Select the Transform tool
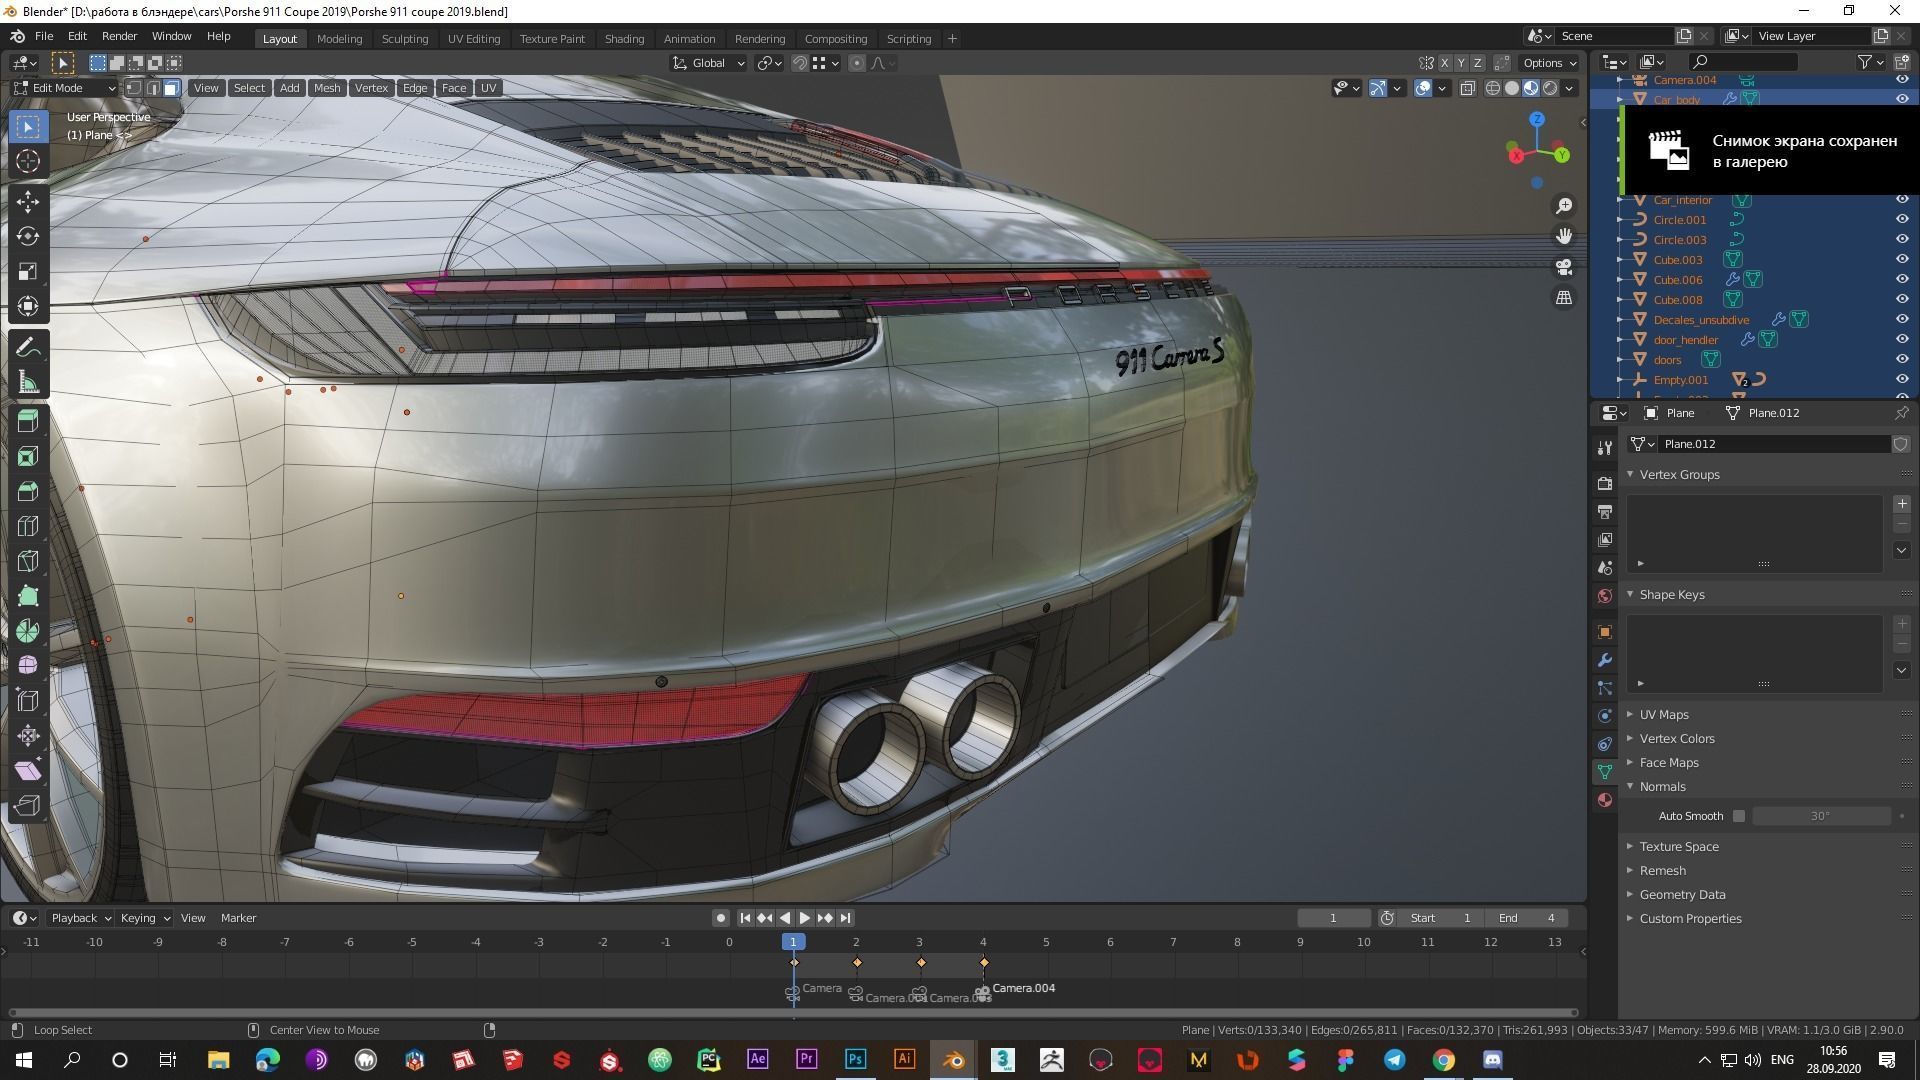The image size is (1920, 1080). 28,306
